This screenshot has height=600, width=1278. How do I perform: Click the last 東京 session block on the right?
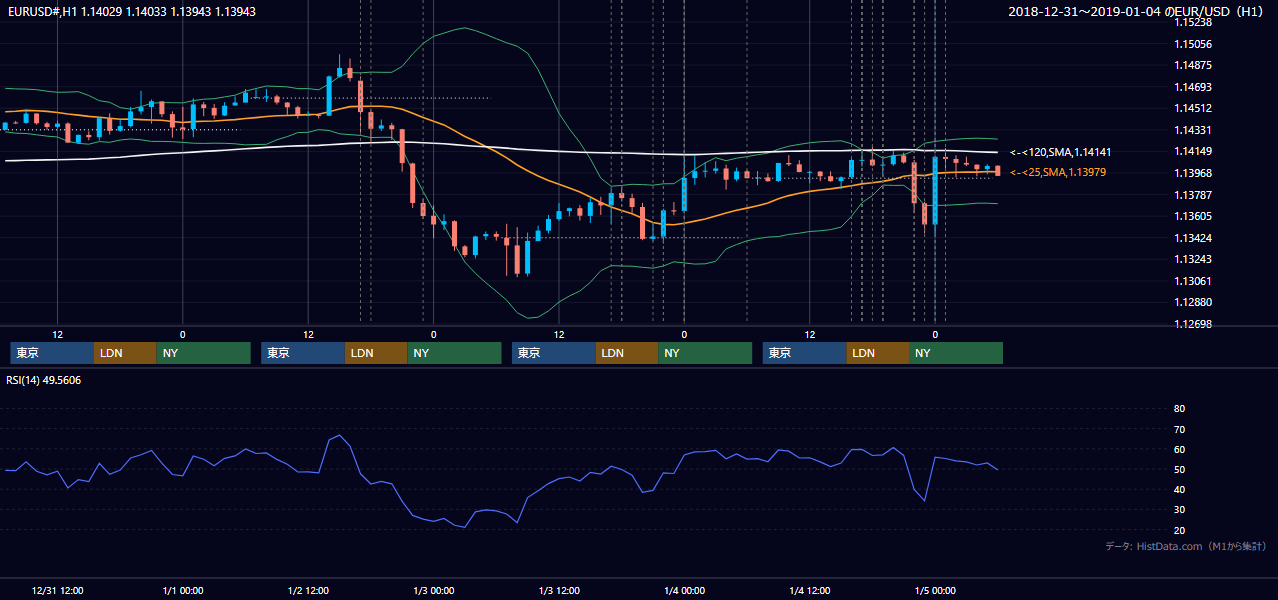[x=805, y=353]
